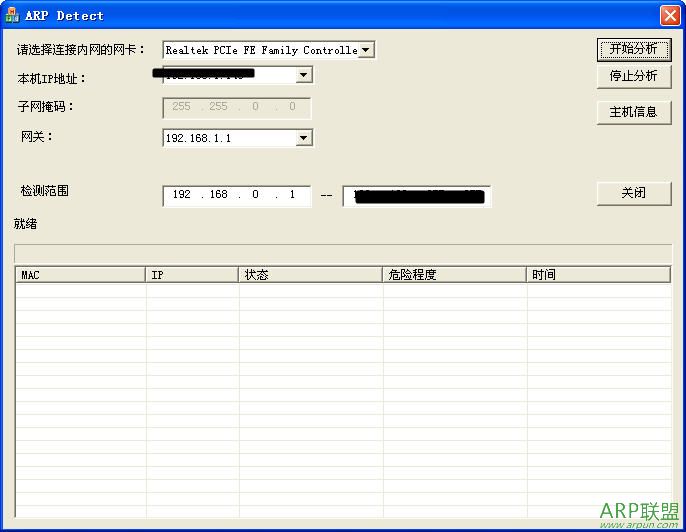Click the ARP Detect title bar icon
The width and height of the screenshot is (686, 532).
tap(12, 15)
